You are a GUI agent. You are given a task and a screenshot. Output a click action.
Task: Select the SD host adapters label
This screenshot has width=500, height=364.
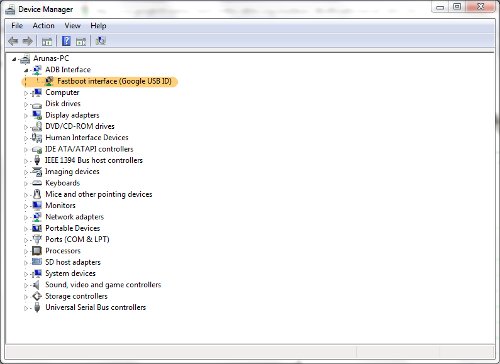pos(73,262)
